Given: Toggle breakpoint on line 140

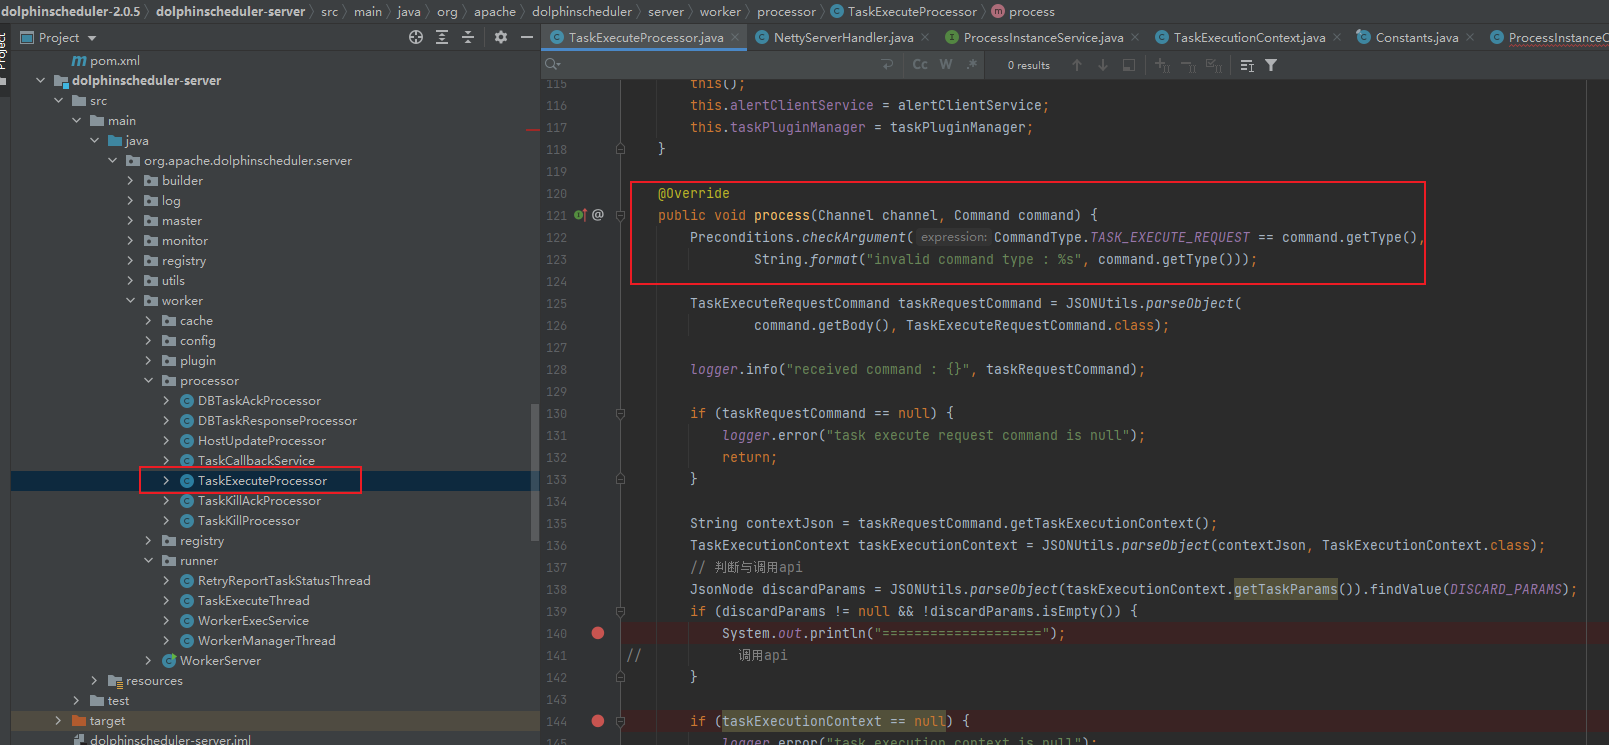Looking at the screenshot, I should pyautogui.click(x=598, y=633).
